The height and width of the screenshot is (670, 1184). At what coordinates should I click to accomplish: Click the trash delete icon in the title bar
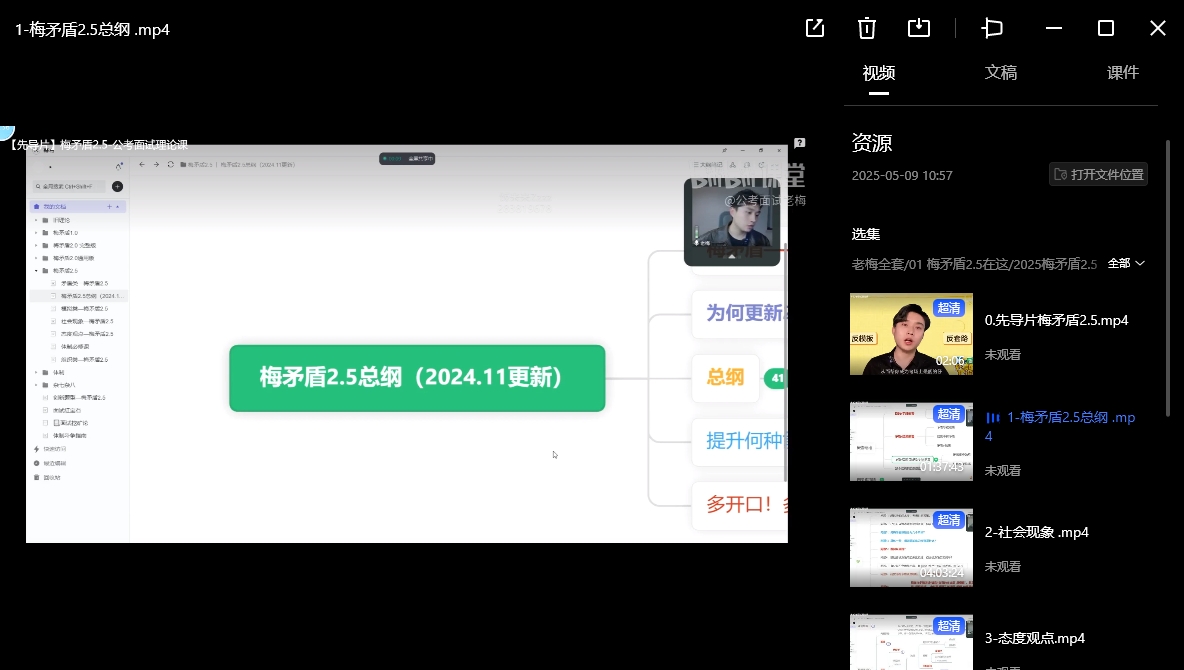coord(866,28)
